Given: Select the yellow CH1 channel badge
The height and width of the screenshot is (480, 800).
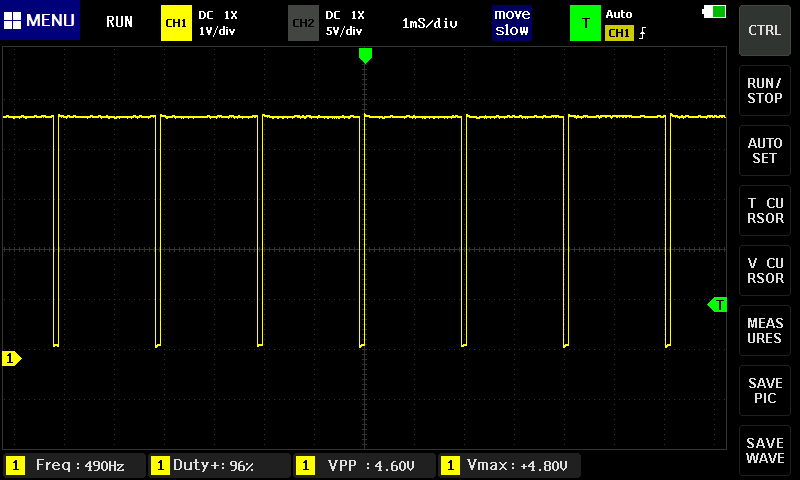Looking at the screenshot, I should [176, 23].
